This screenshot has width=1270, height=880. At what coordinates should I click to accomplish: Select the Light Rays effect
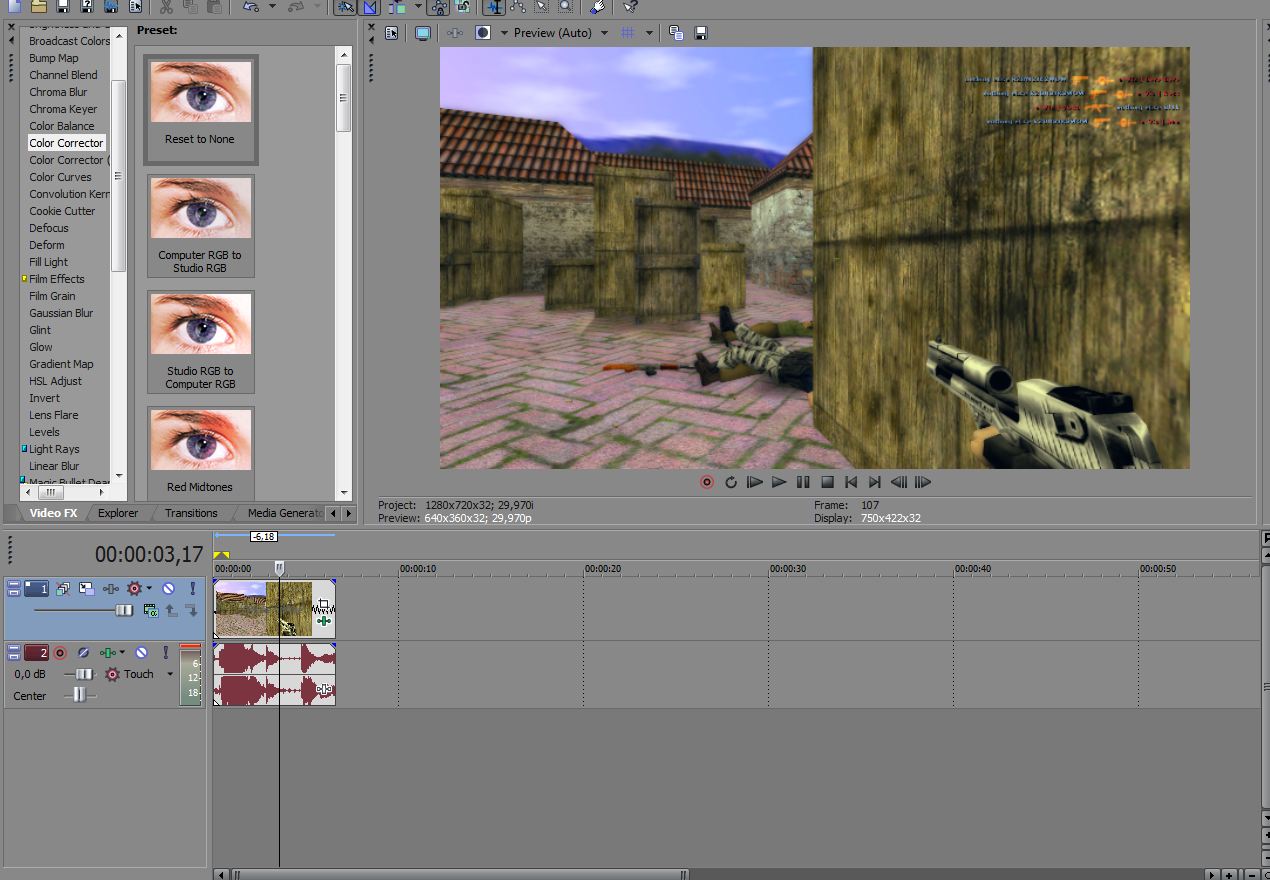pyautogui.click(x=54, y=449)
